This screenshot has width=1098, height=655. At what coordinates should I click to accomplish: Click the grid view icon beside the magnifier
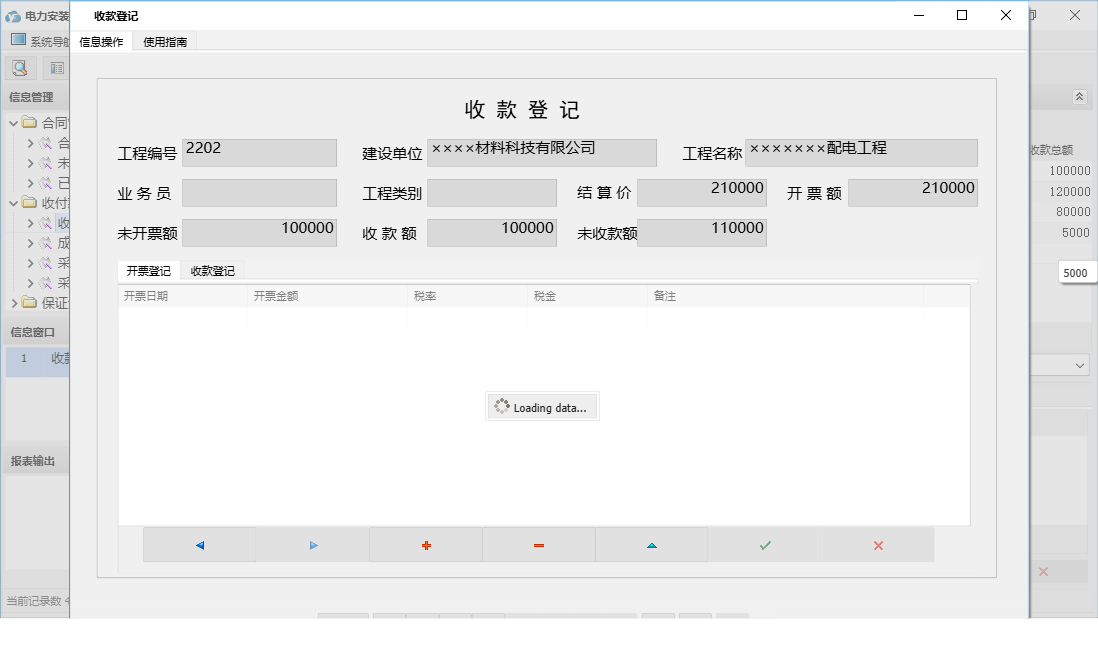(x=56, y=68)
